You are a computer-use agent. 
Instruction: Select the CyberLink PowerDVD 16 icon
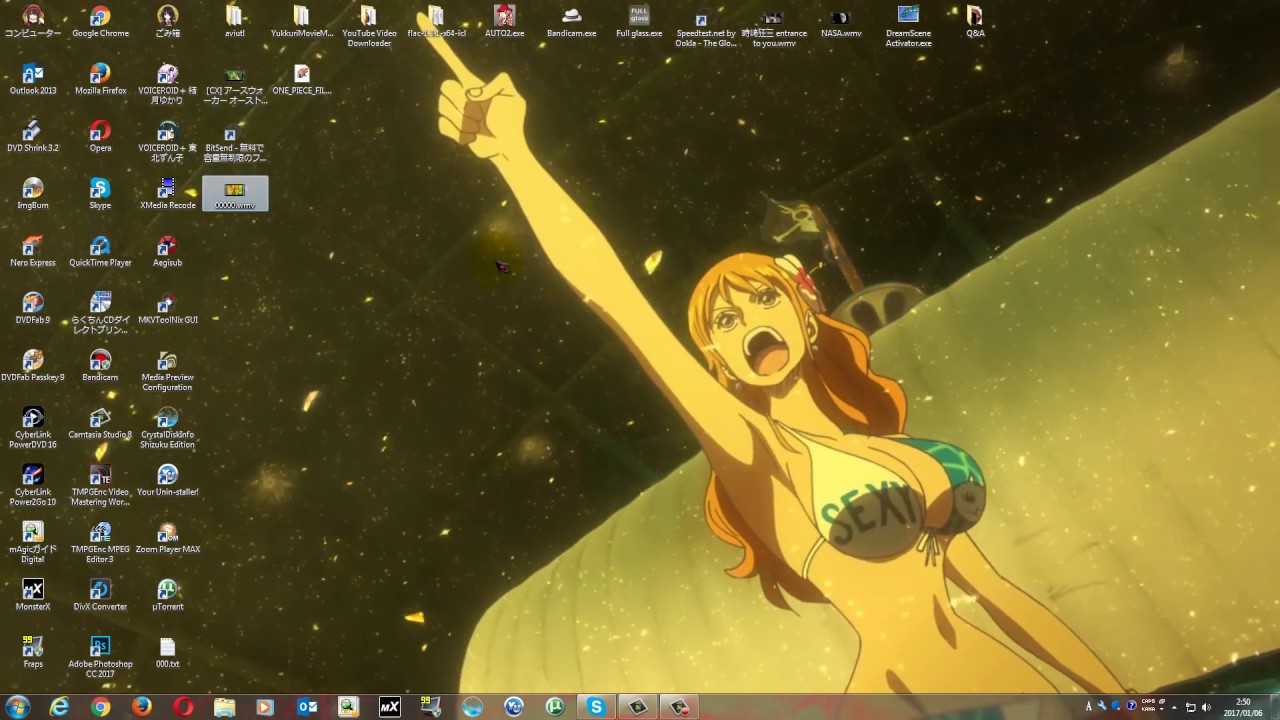tap(33, 427)
